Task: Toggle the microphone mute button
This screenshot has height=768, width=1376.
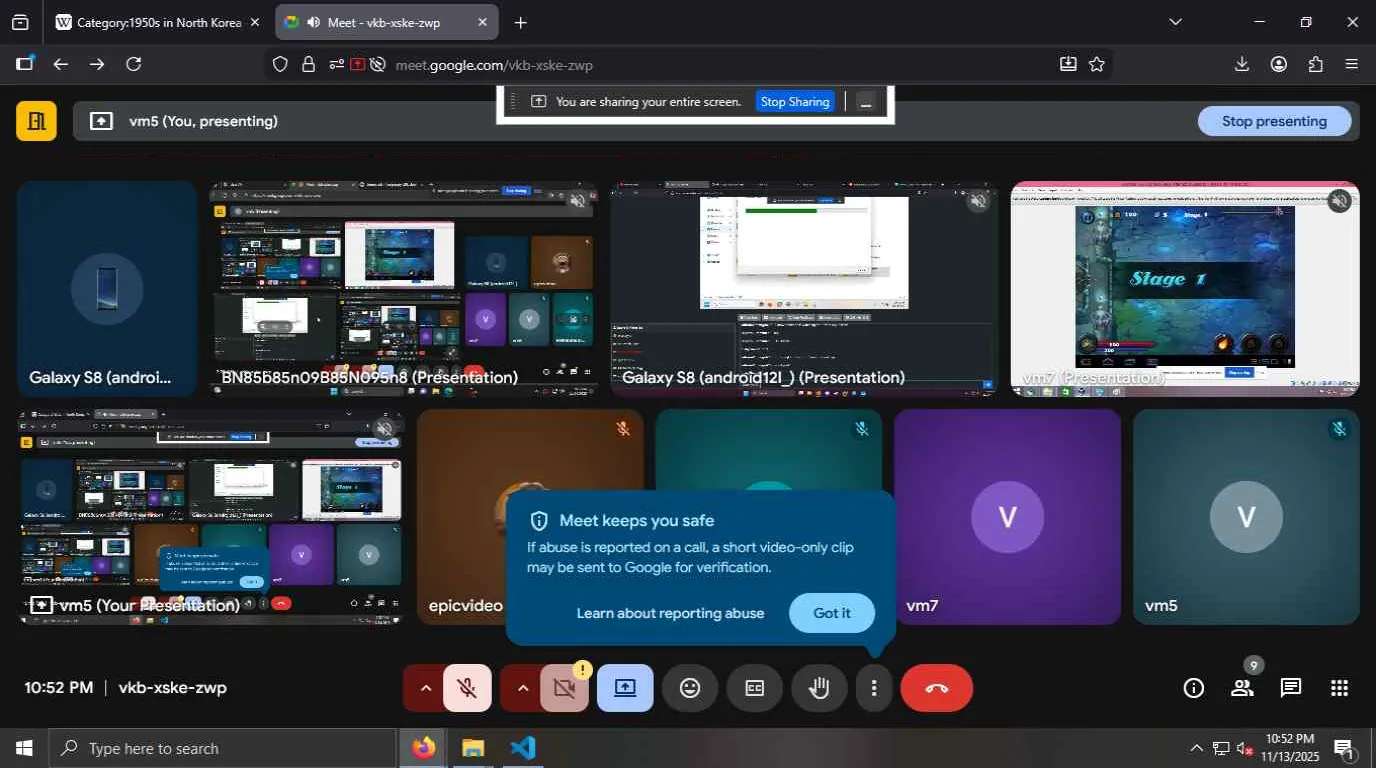Action: click(467, 688)
